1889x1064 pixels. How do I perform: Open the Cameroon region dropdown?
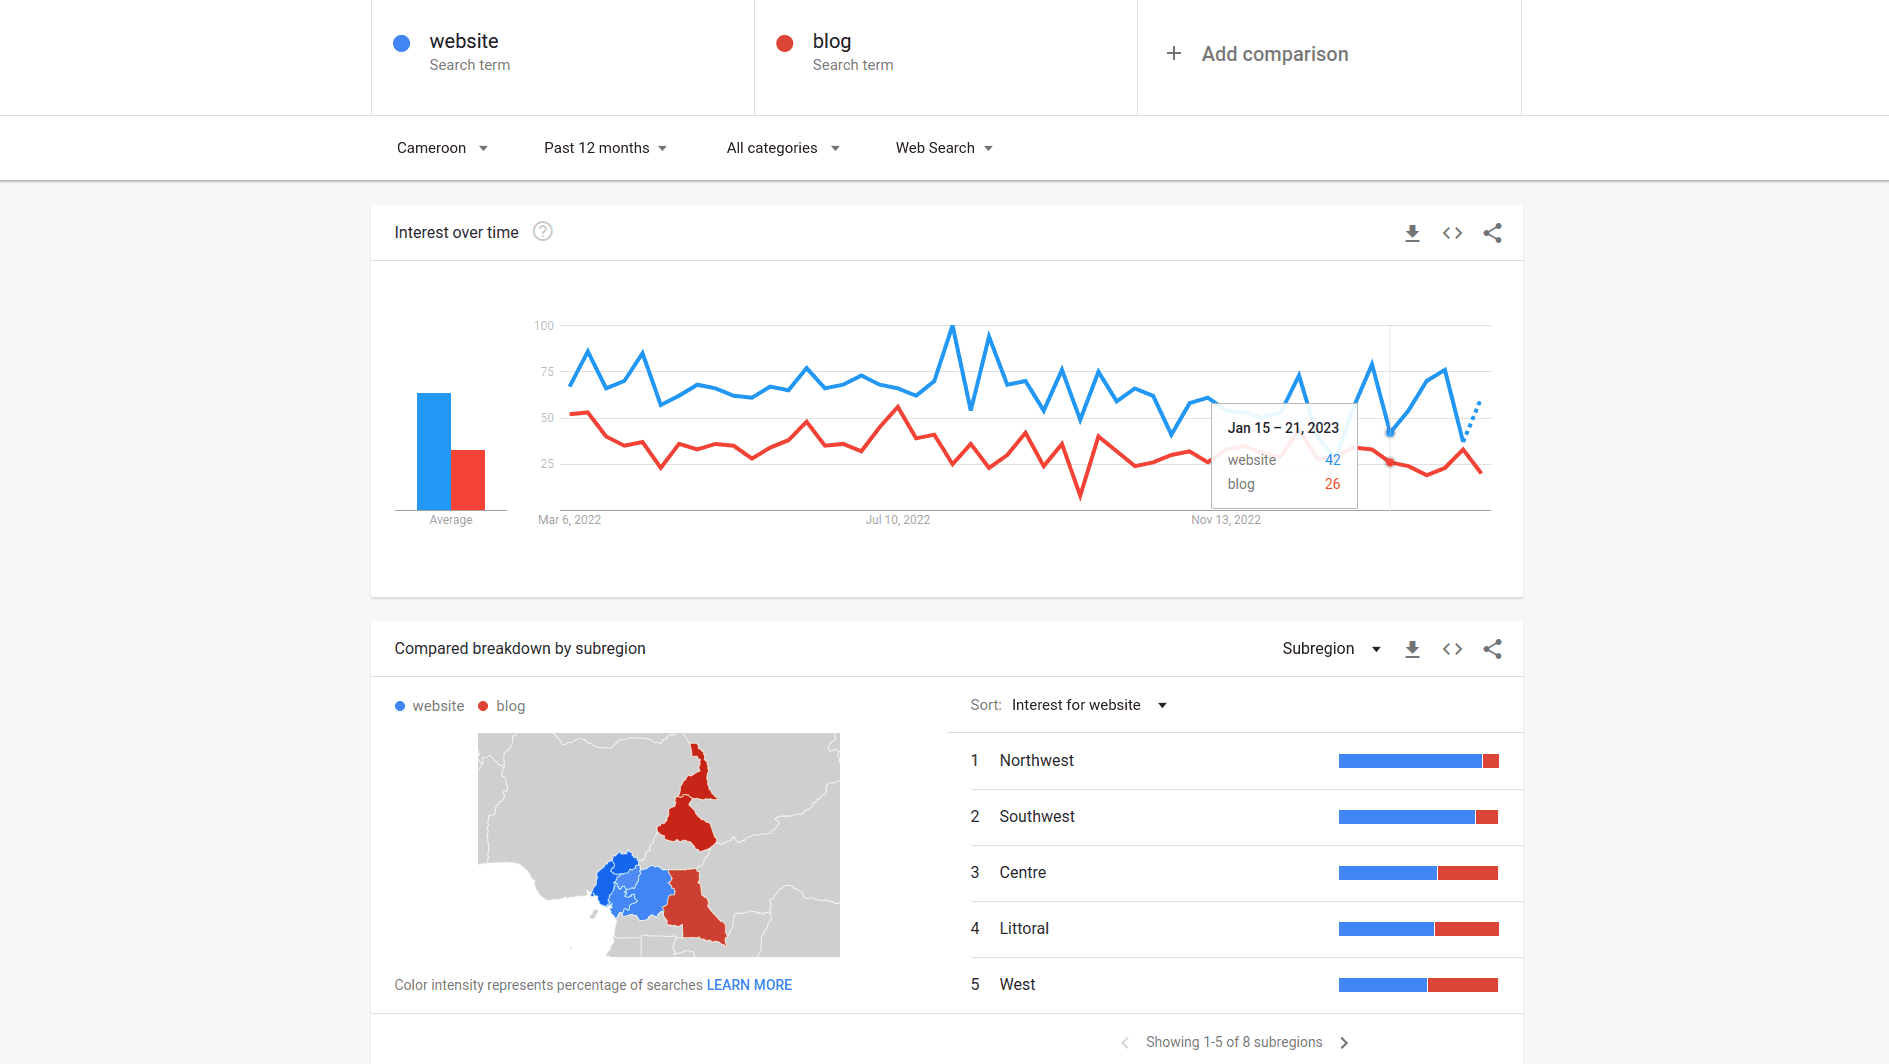442,148
